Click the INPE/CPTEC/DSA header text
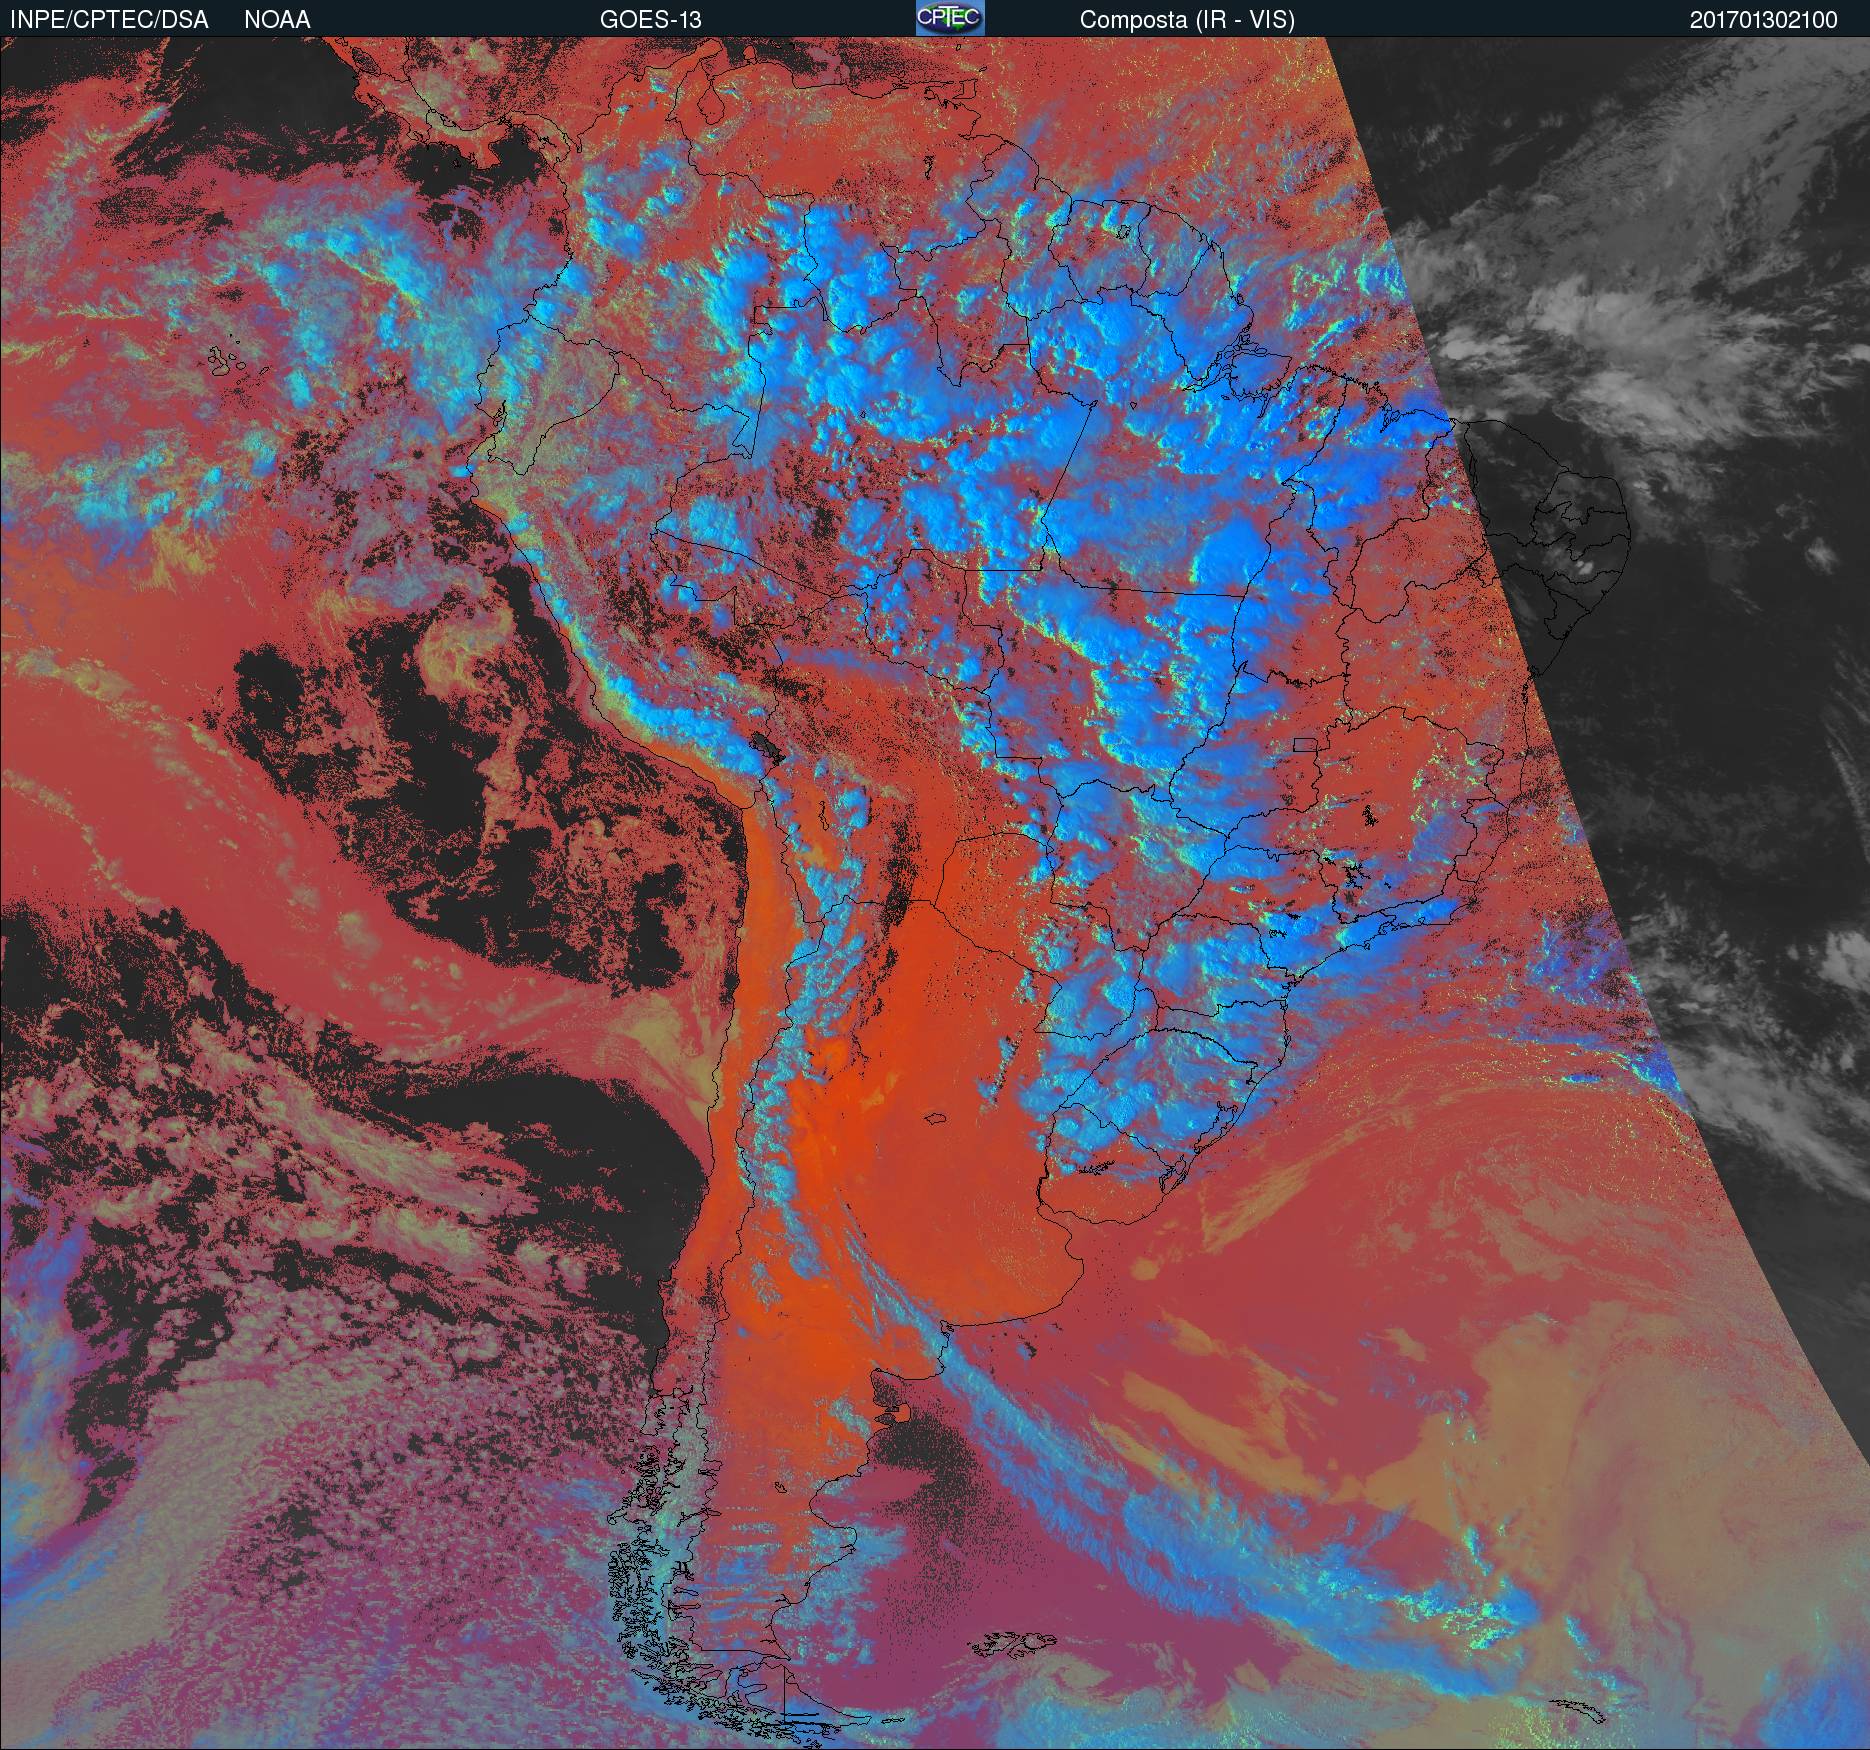The height and width of the screenshot is (1750, 1870). (x=109, y=20)
